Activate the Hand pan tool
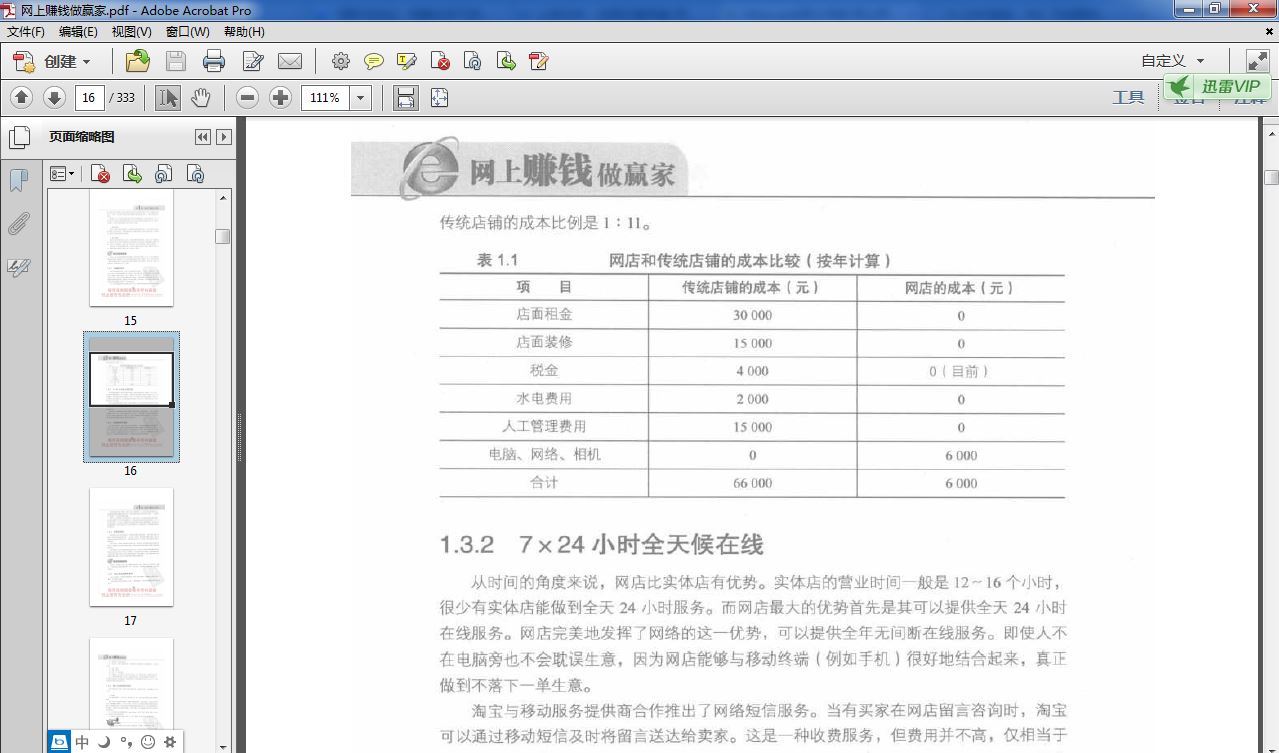 click(201, 97)
